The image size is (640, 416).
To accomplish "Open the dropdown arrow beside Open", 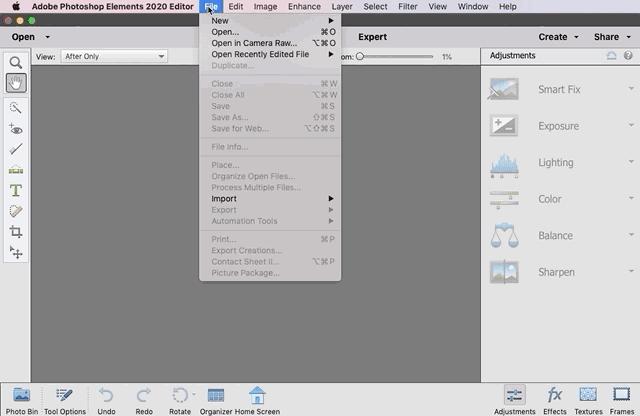I will pyautogui.click(x=47, y=37).
